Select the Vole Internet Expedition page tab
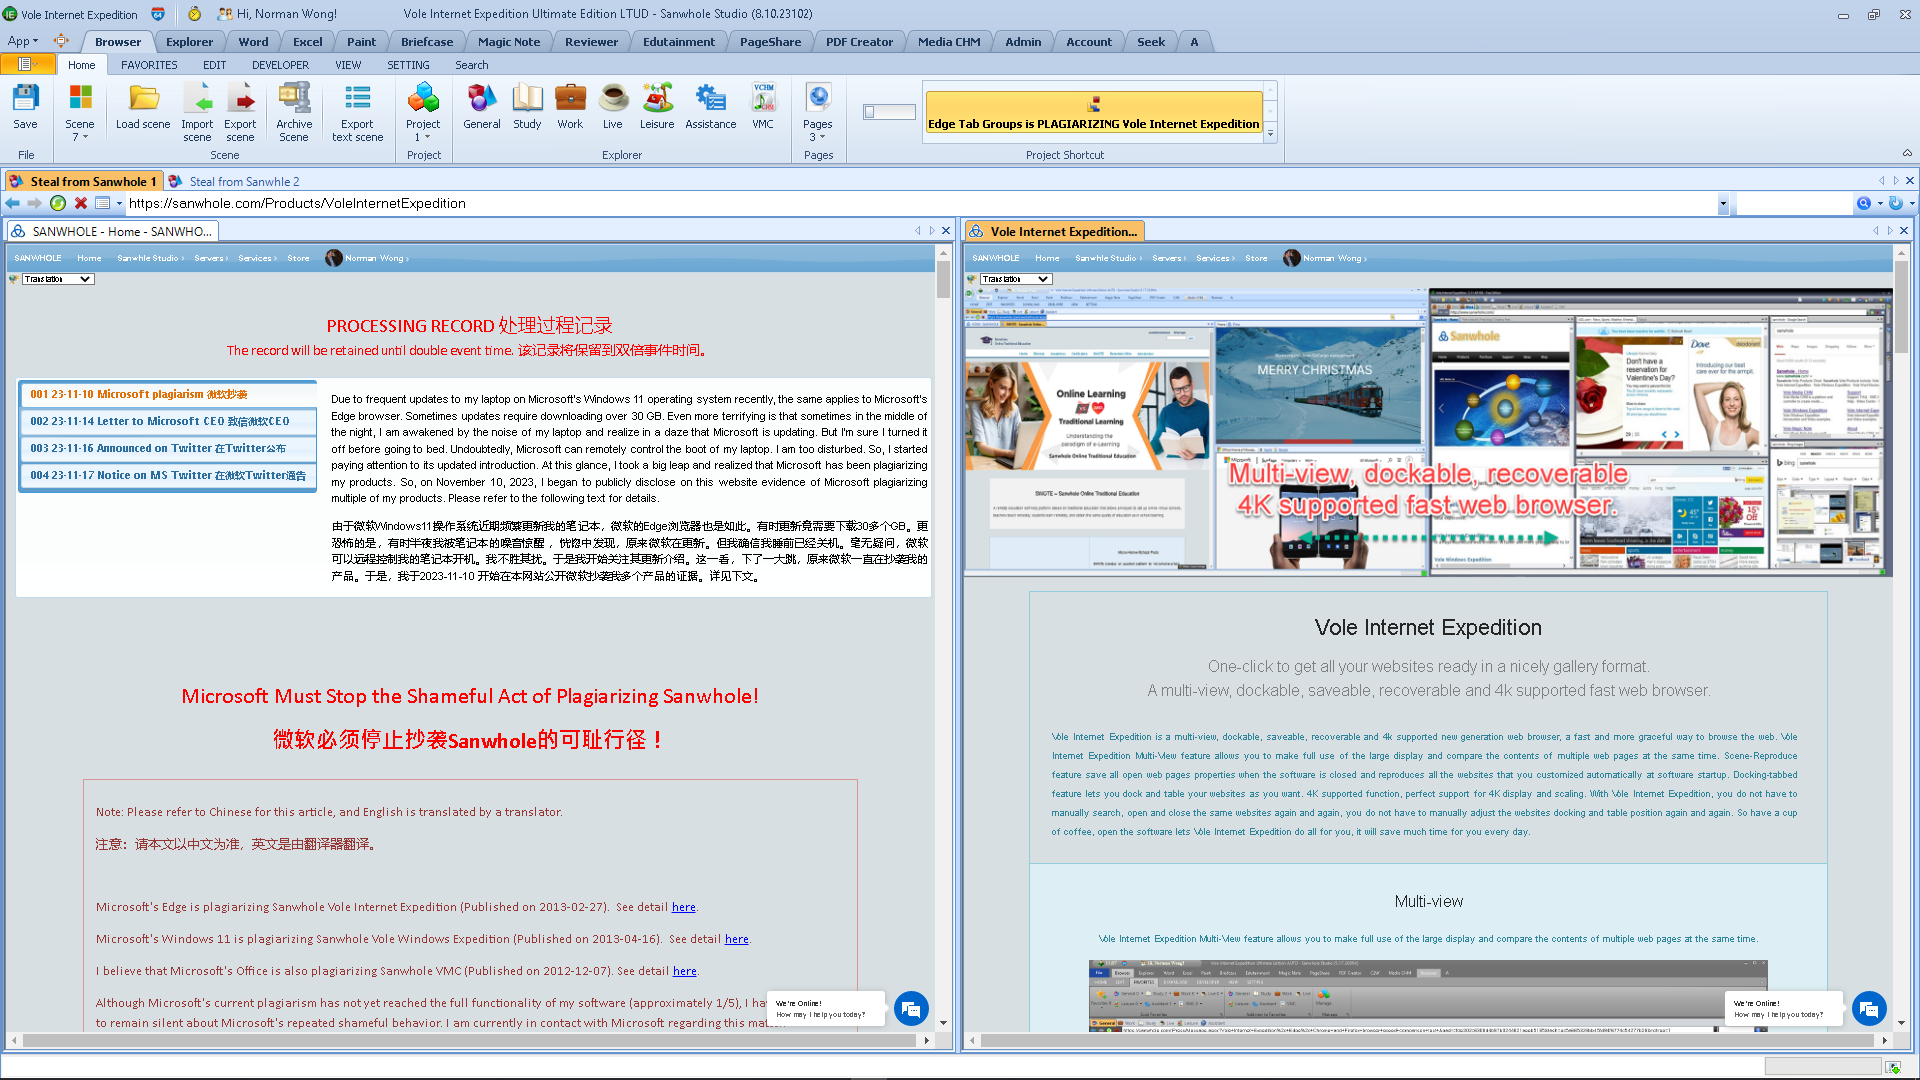 click(1055, 231)
